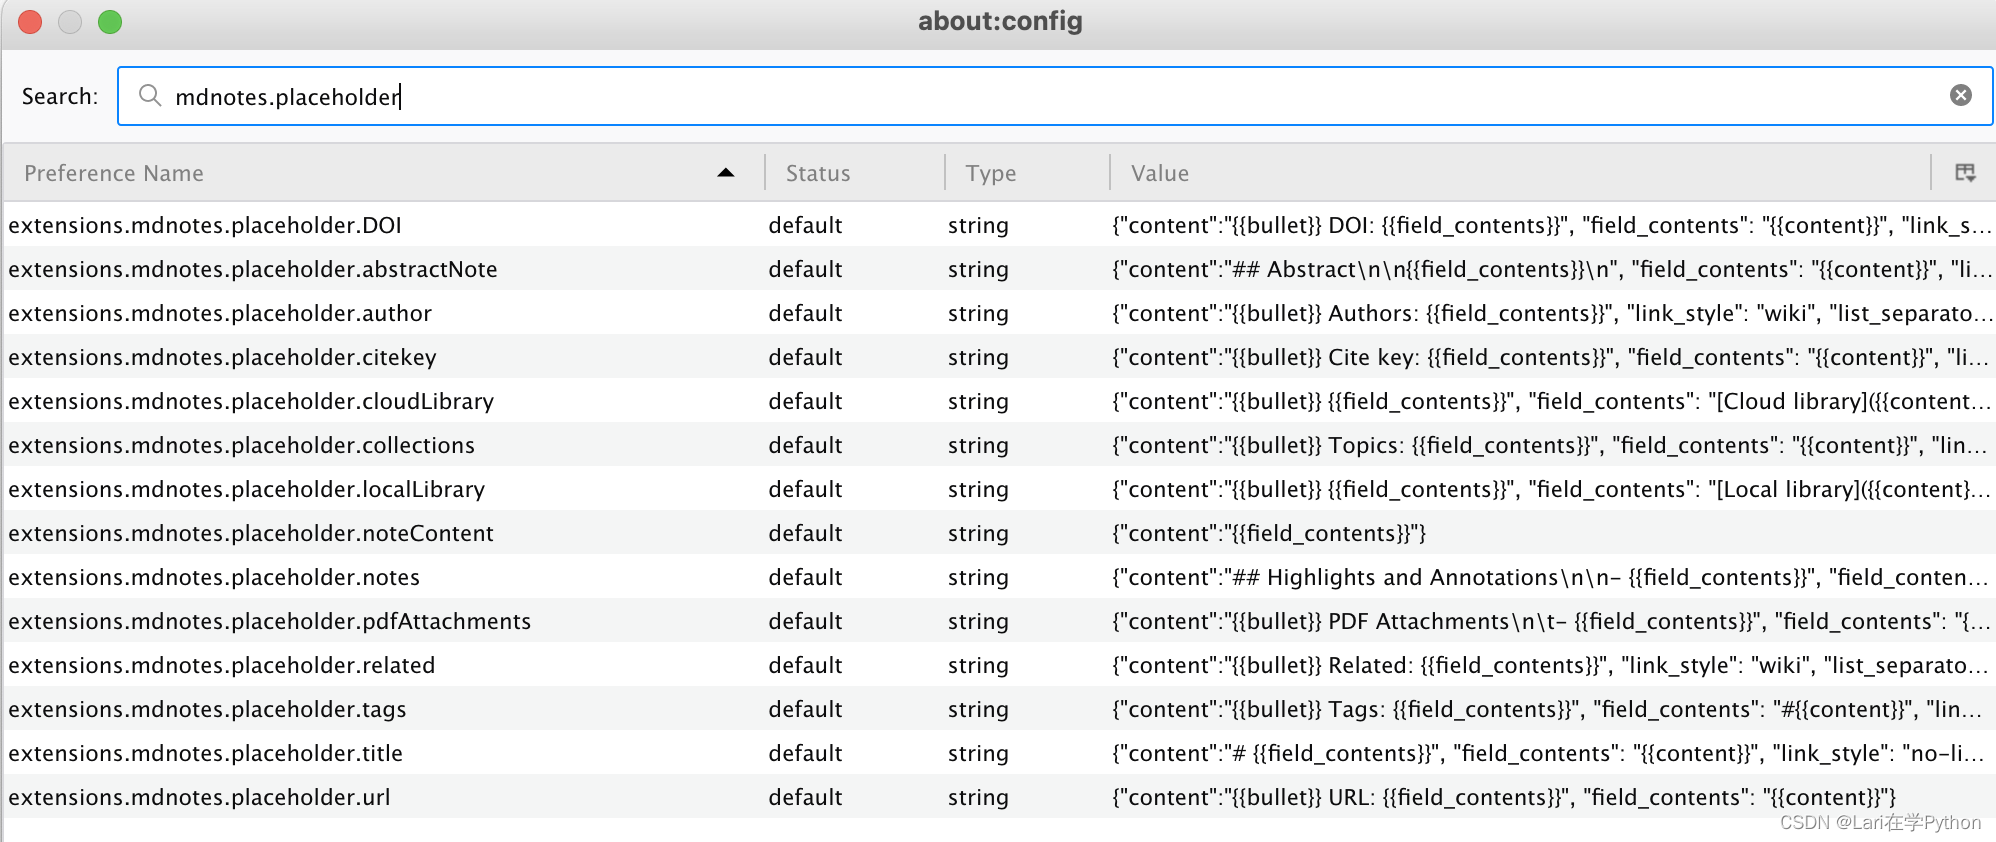This screenshot has height=842, width=1996.
Task: Click the Highlights and Annotations value cell
Action: pyautogui.click(x=1552, y=577)
